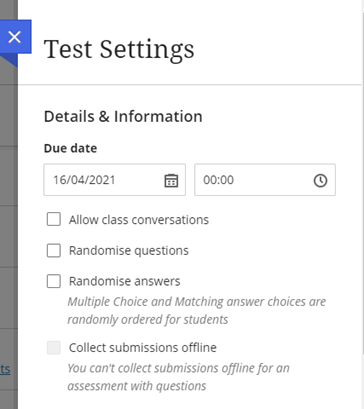Click the panel's vertical scrollbar
This screenshot has width=364, height=409.
[363, 177]
